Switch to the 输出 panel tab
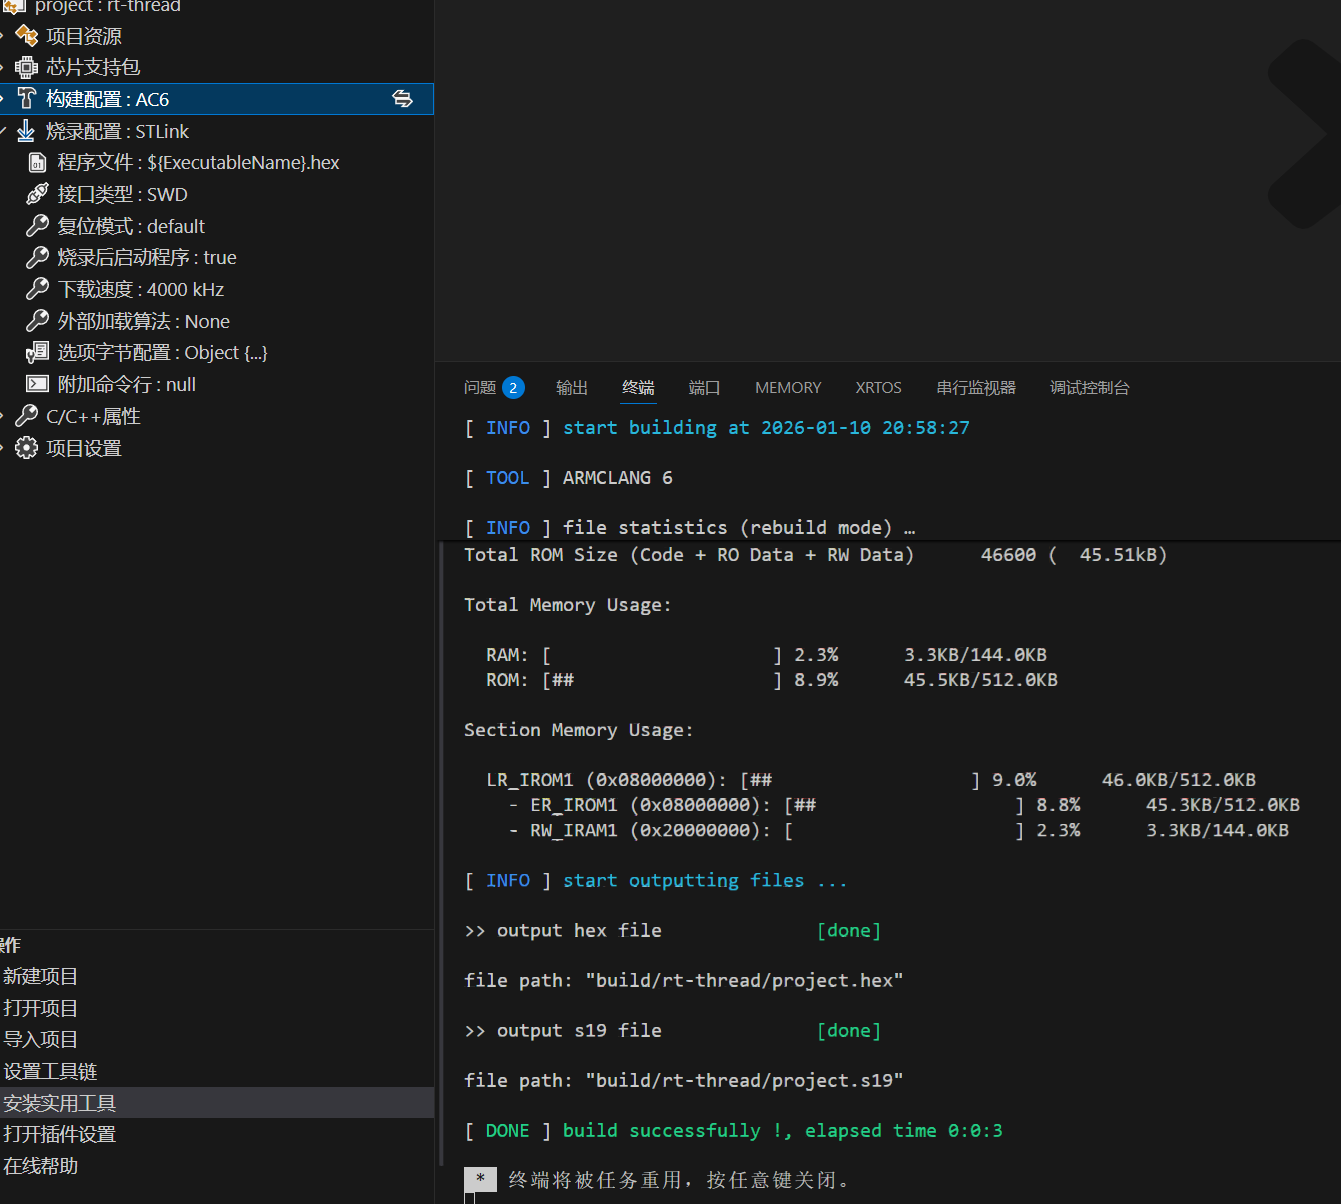Image resolution: width=1341 pixels, height=1204 pixels. (572, 388)
